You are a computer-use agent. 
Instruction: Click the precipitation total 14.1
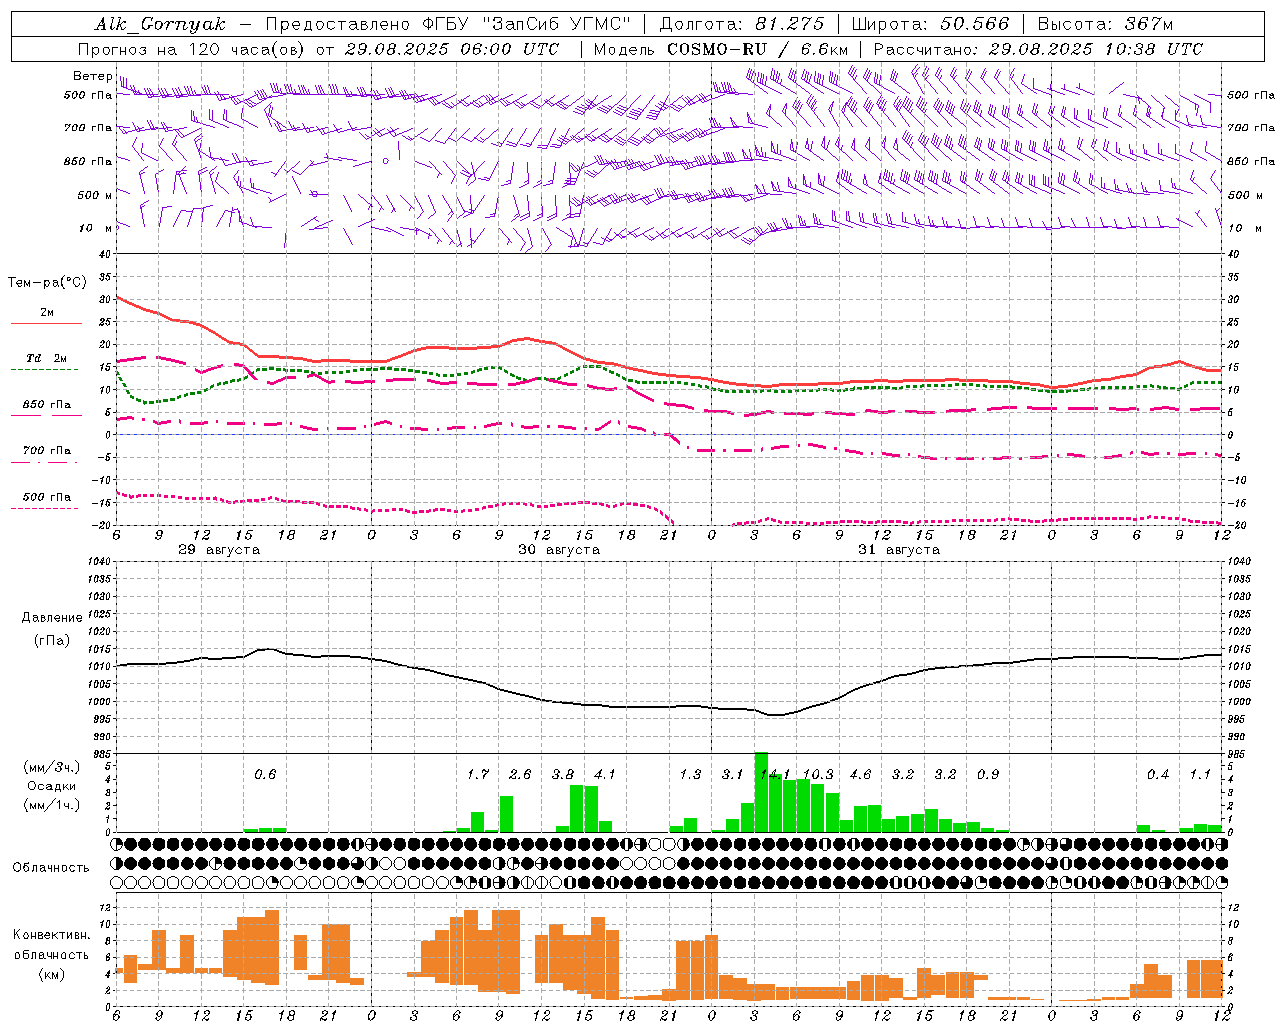coord(775,774)
